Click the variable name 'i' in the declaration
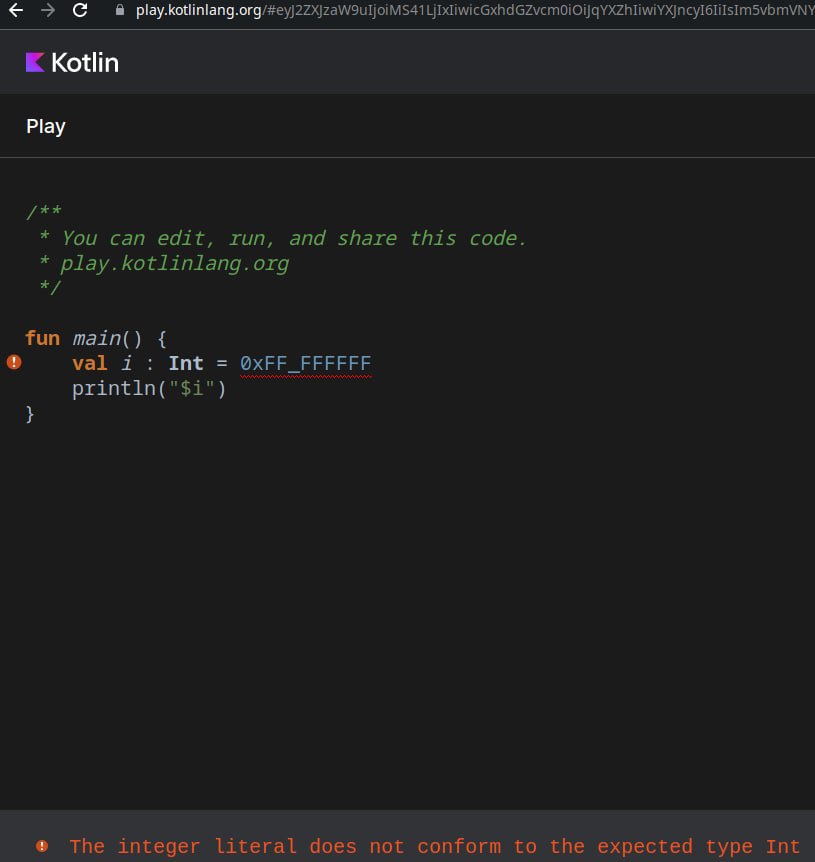 [127, 363]
